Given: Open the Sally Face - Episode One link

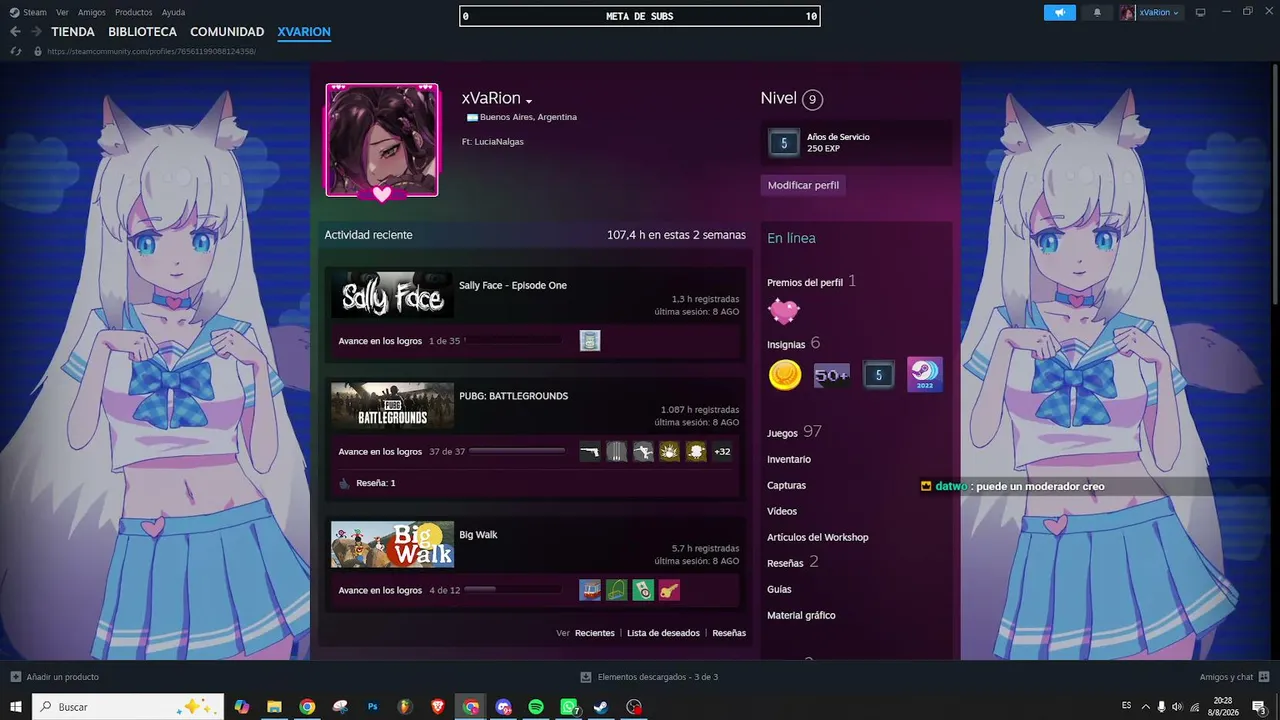Looking at the screenshot, I should [x=513, y=285].
